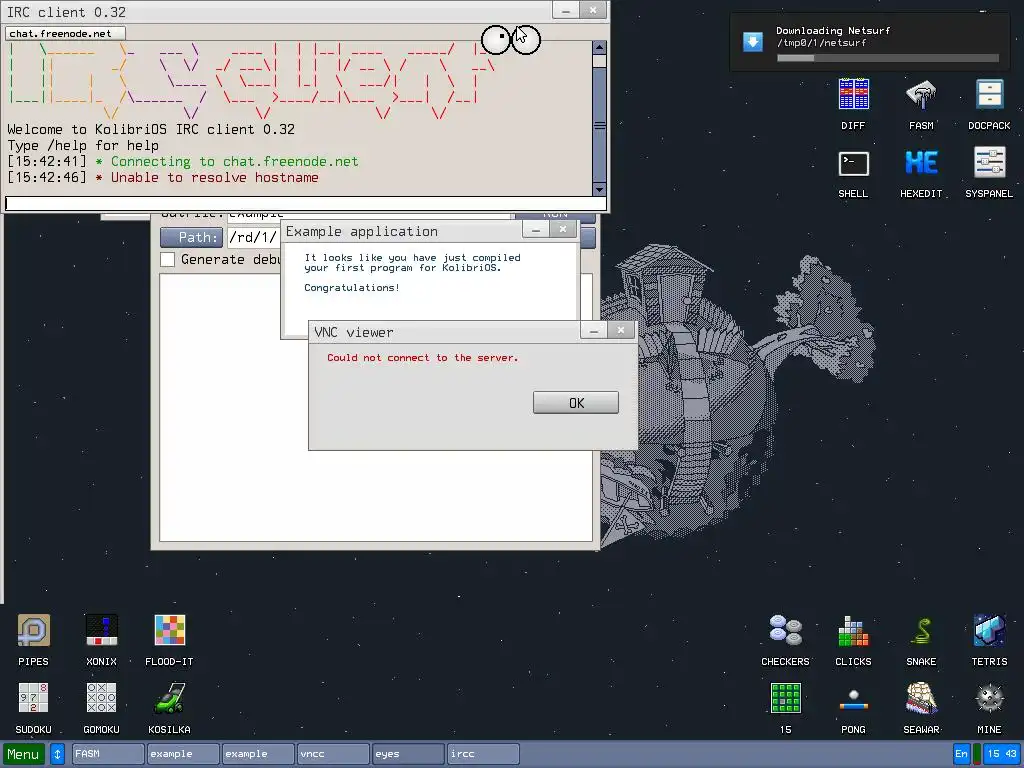Screen dimensions: 1024x768
Task: Switch to the vncc taskbar entry
Action: (x=333, y=754)
